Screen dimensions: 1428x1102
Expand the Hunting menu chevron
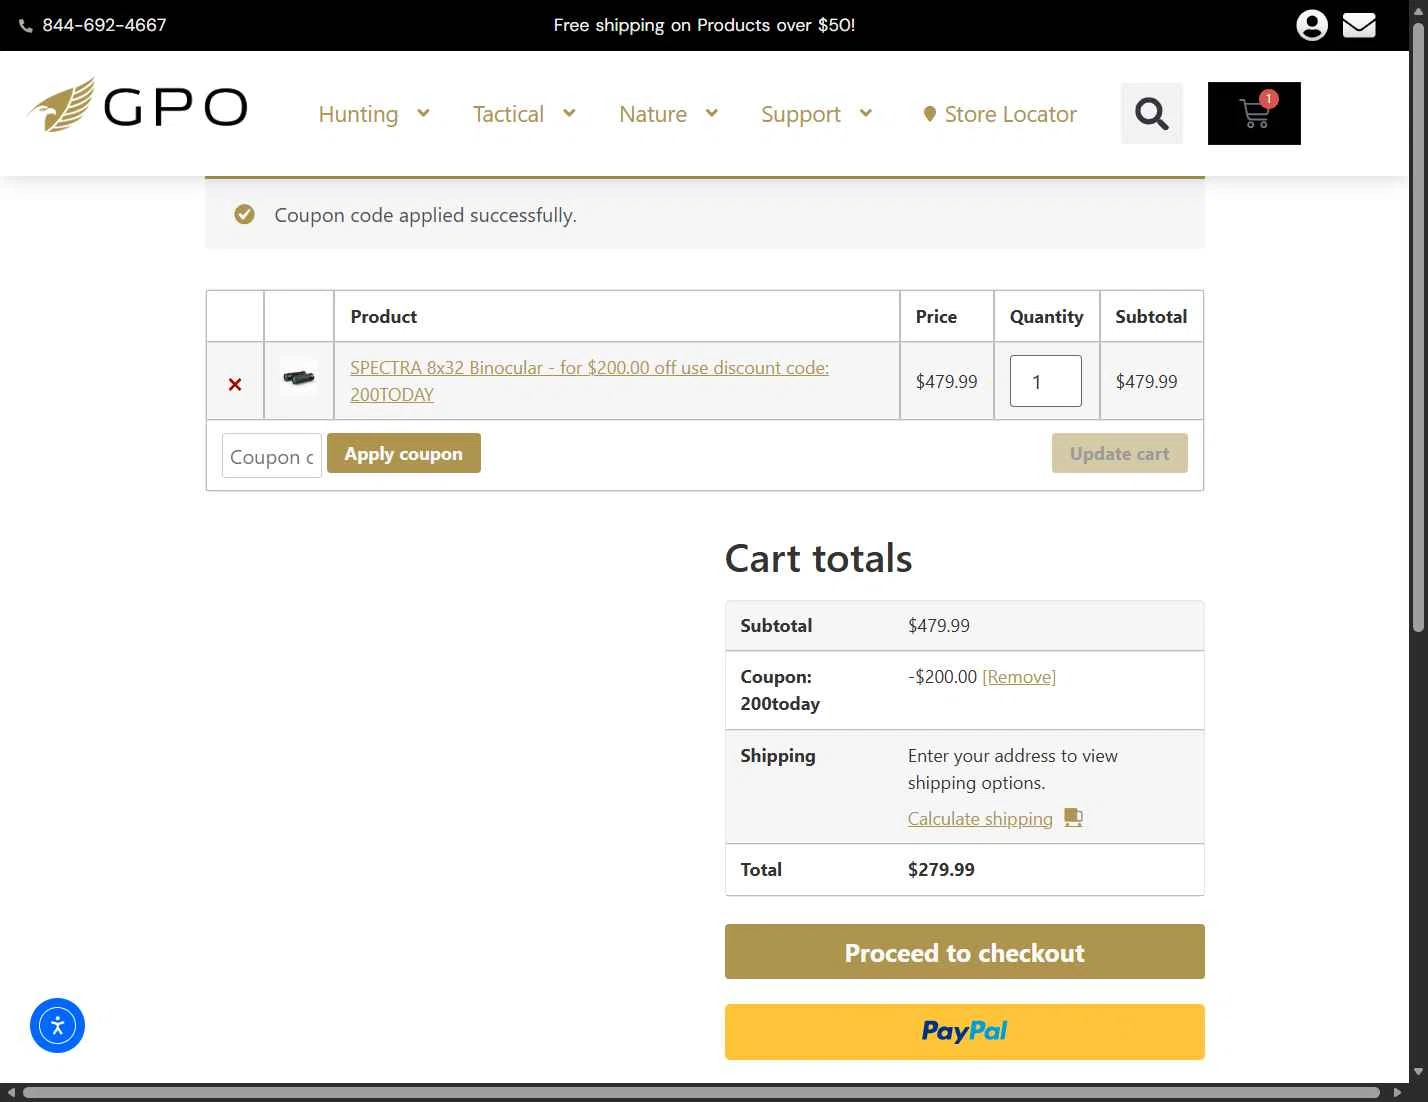pos(423,113)
